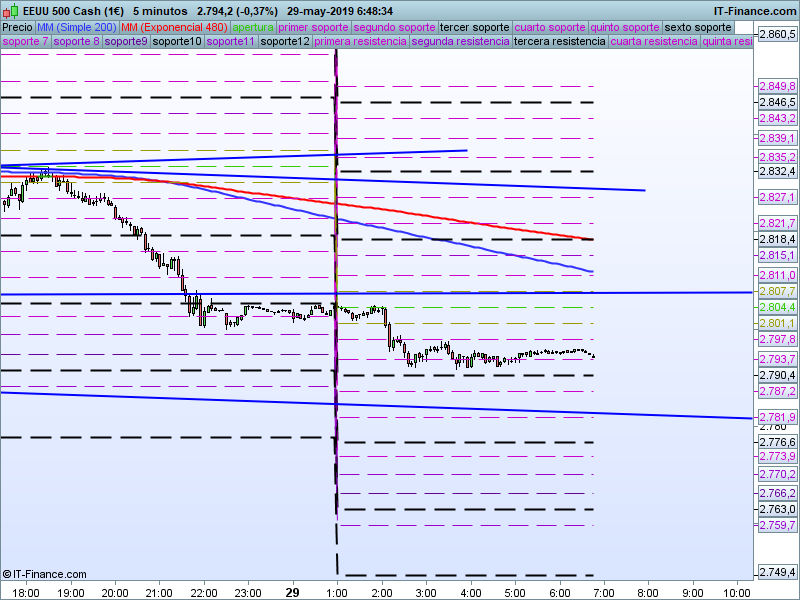Viewport: 800px width, 600px height.
Task: Click the cuarta resistencia label
Action: click(x=654, y=41)
